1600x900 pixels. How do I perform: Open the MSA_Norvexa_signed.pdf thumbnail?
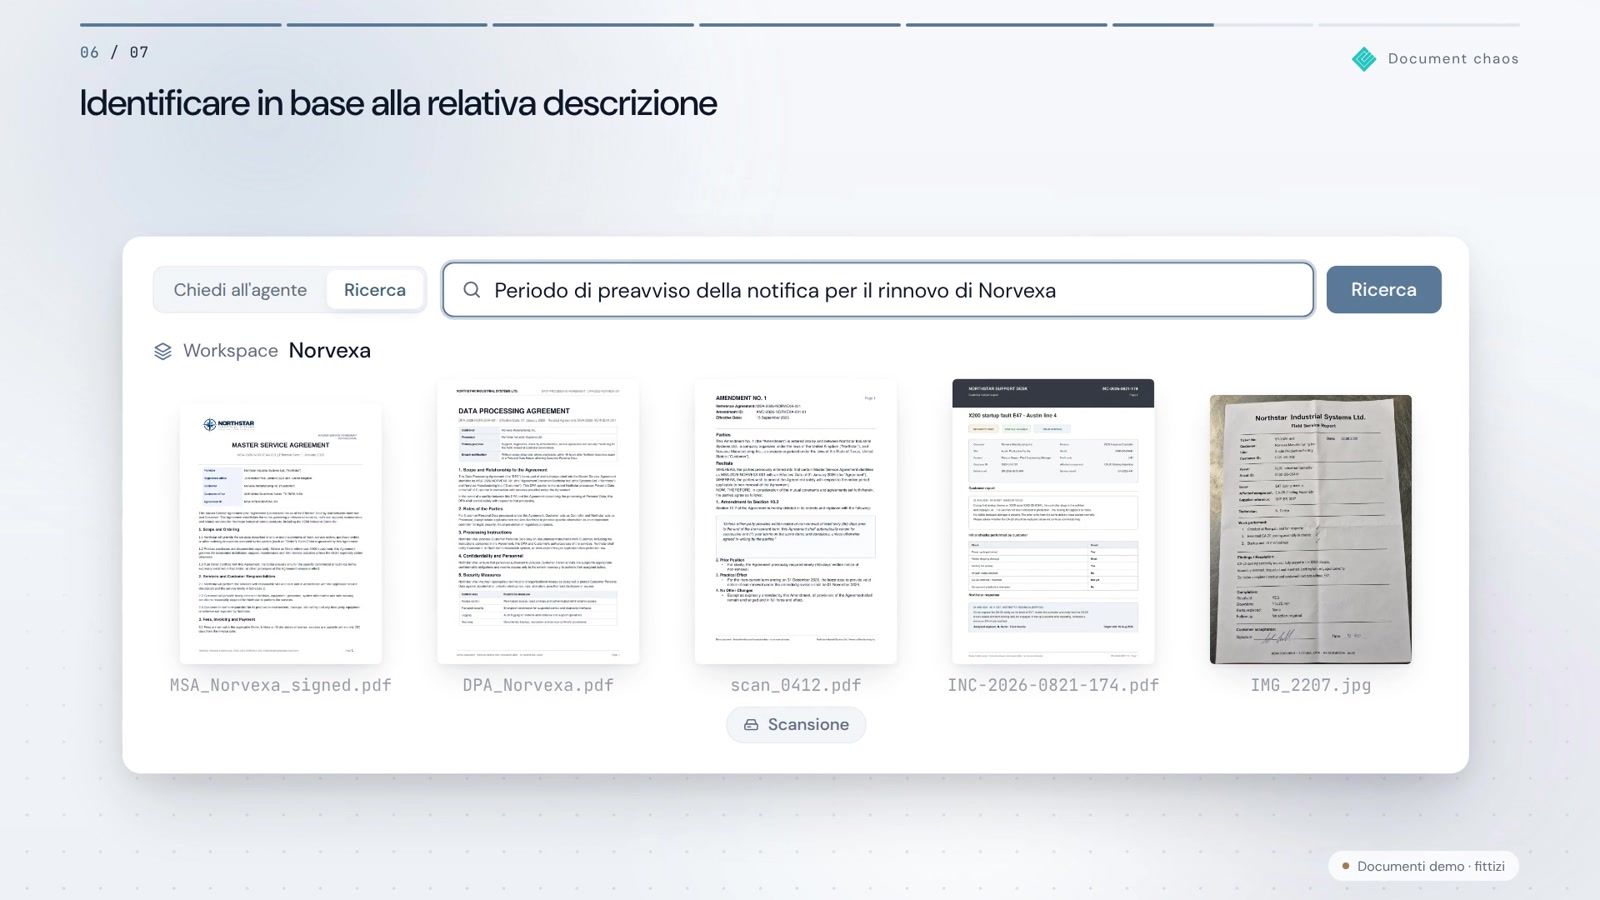pyautogui.click(x=281, y=533)
